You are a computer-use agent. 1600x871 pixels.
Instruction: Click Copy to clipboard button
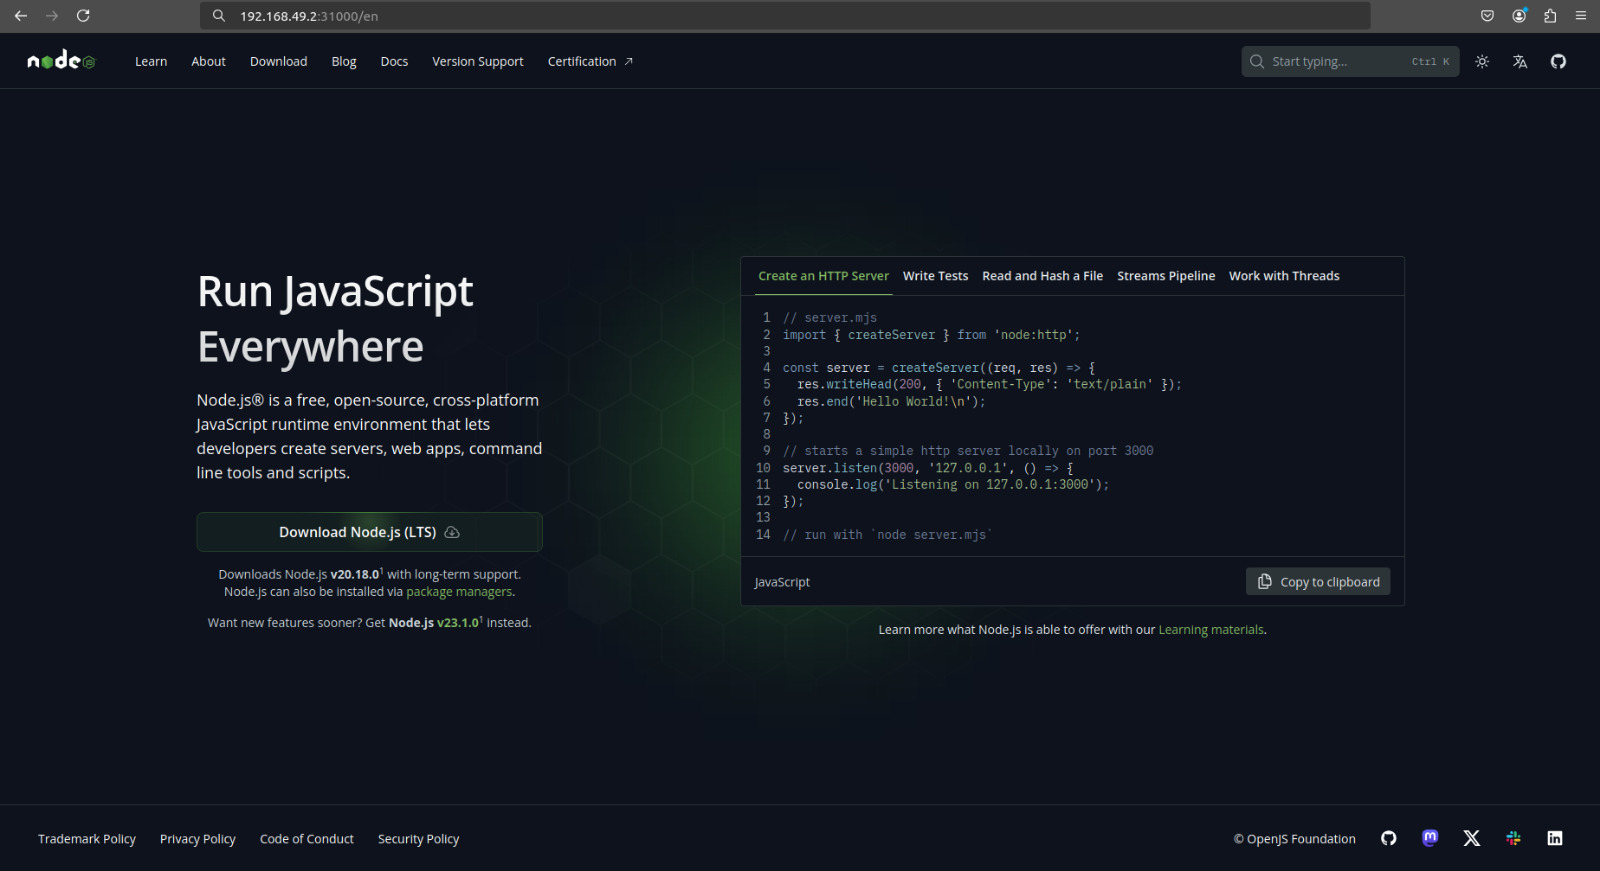coord(1318,582)
